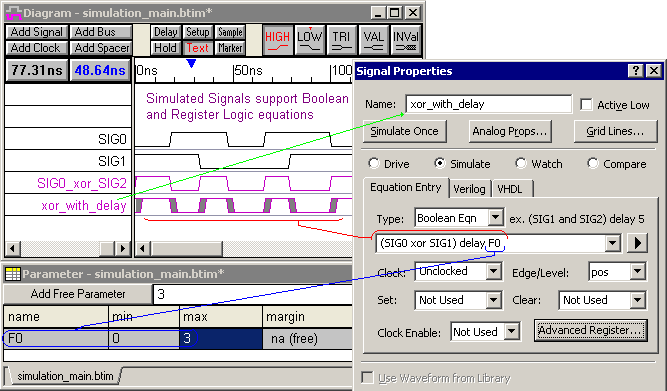The width and height of the screenshot is (667, 391).
Task: Select the Simulate radio button
Action: click(439, 163)
